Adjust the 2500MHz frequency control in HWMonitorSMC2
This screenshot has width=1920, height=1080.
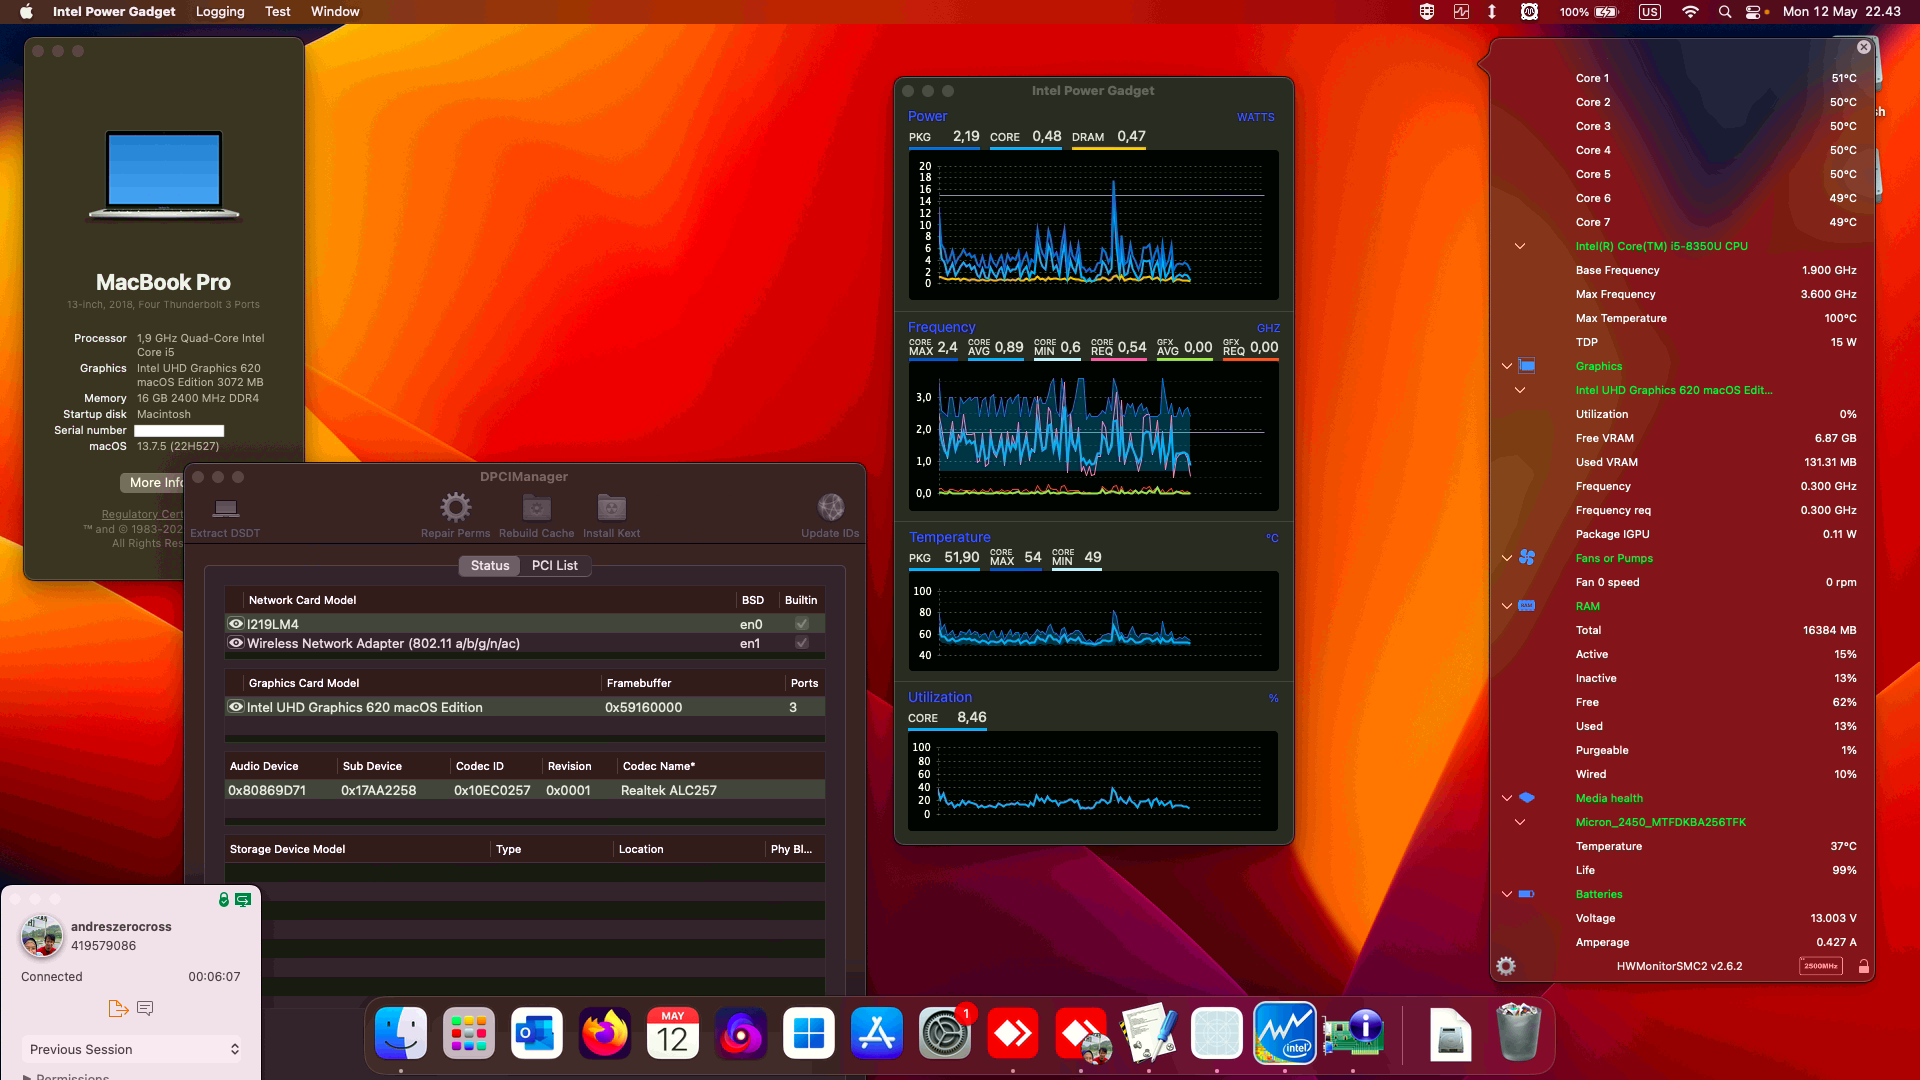1822,965
